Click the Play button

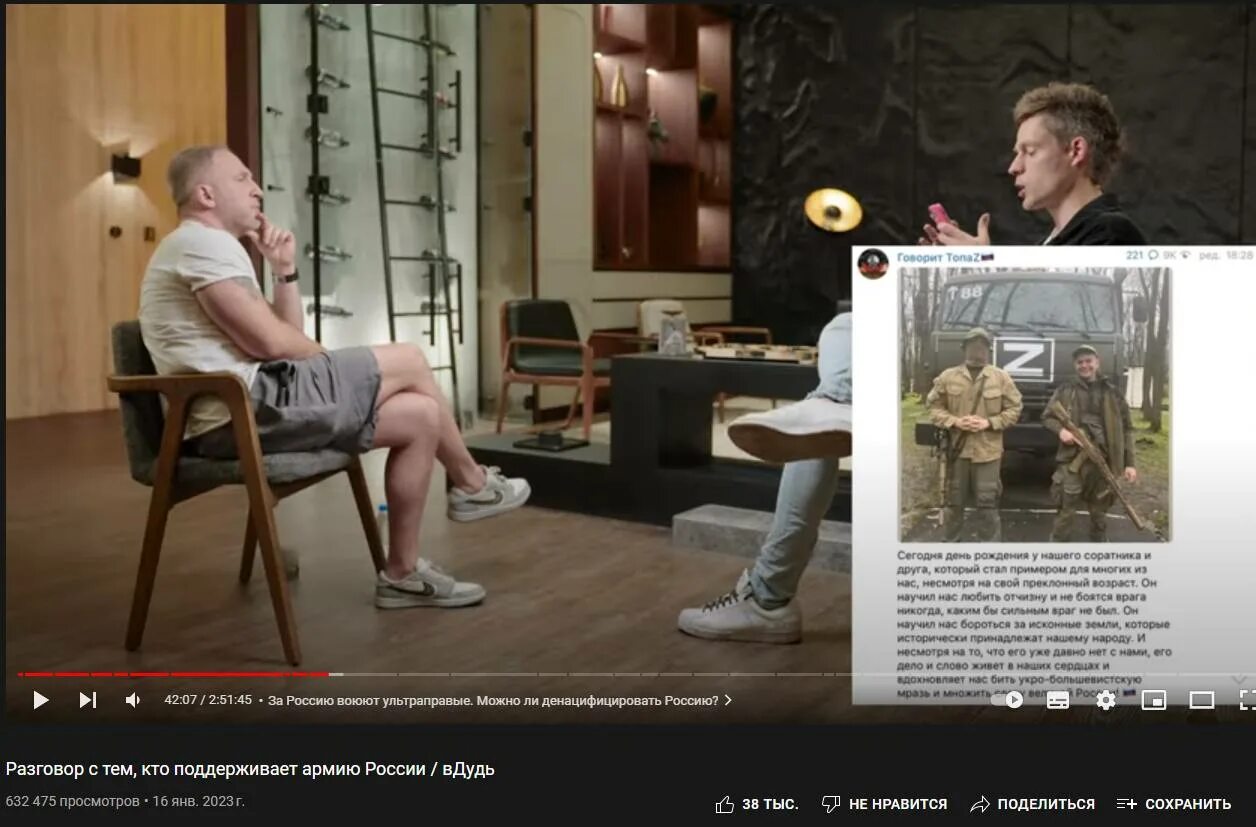(41, 700)
